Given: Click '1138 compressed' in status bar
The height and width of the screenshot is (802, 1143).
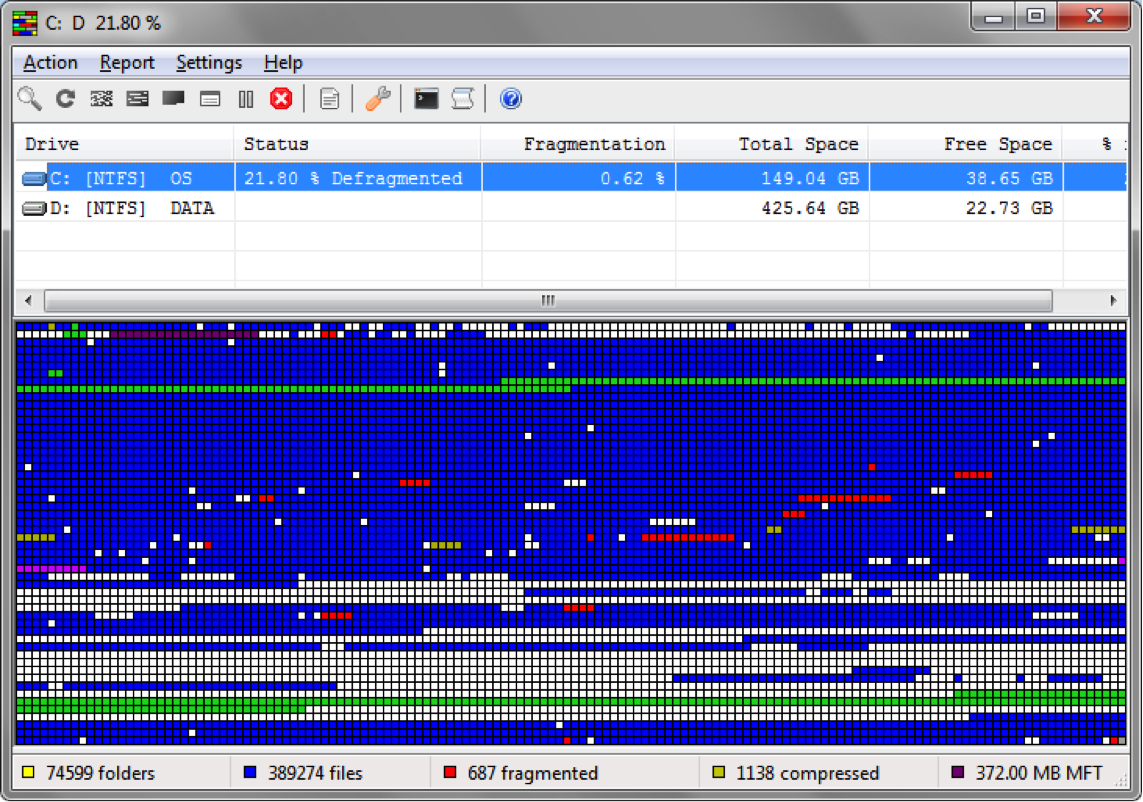Looking at the screenshot, I should (808, 773).
